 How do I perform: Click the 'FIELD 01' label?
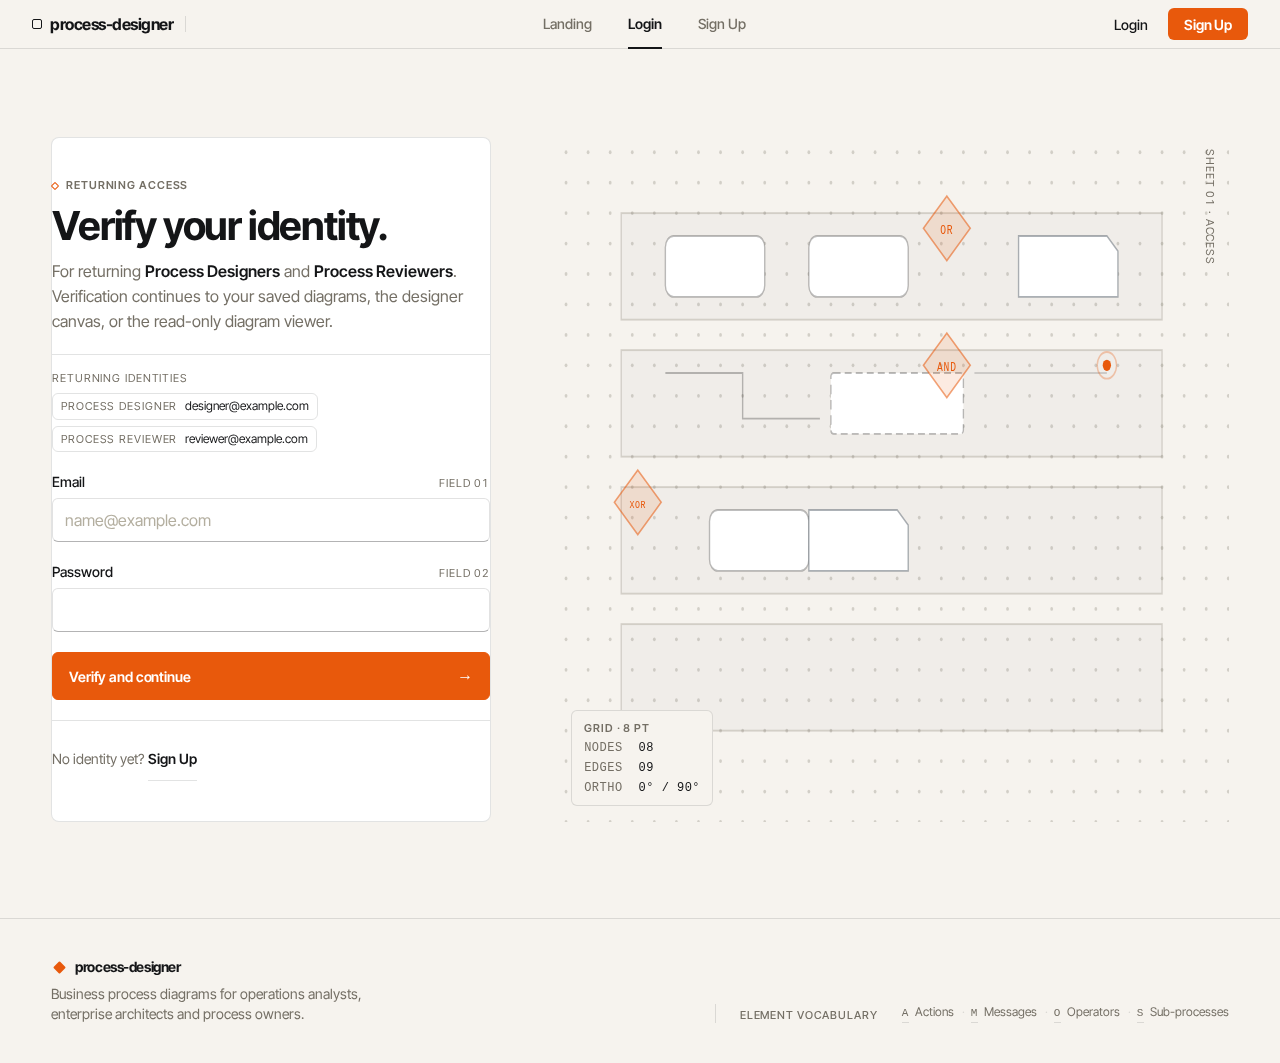[463, 483]
